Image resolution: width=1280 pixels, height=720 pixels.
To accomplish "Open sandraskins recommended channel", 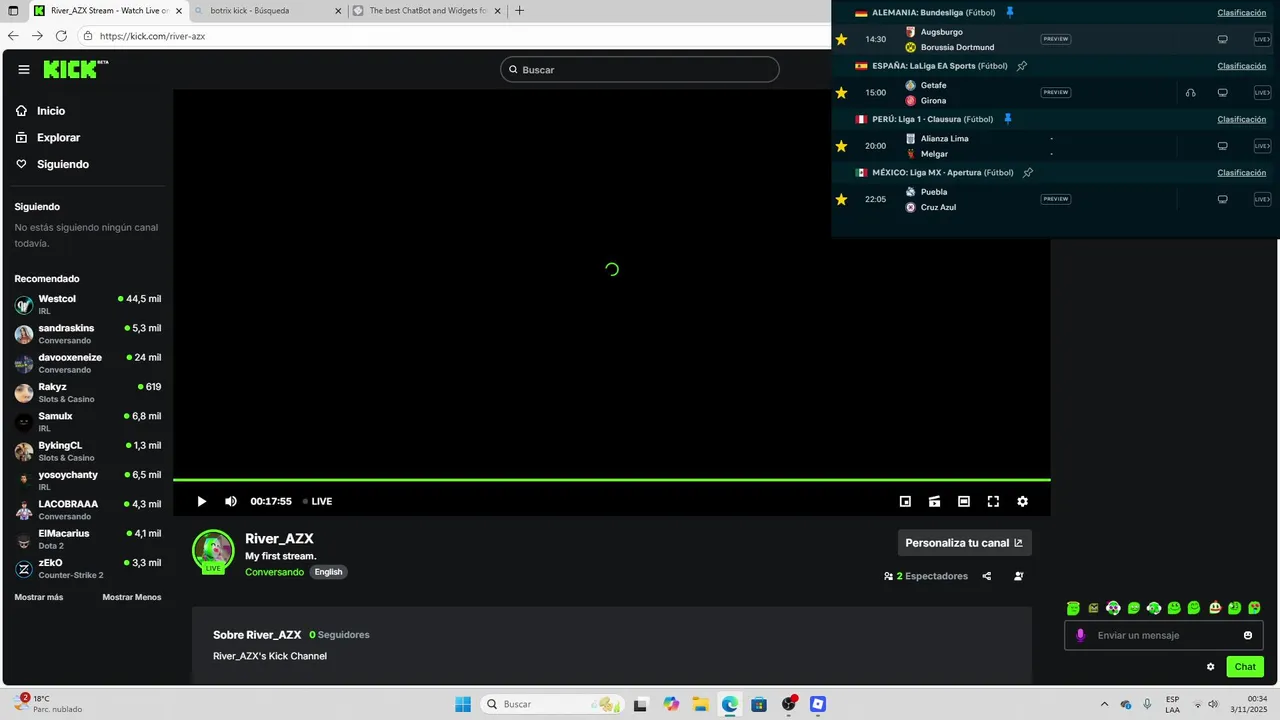I will [88, 334].
